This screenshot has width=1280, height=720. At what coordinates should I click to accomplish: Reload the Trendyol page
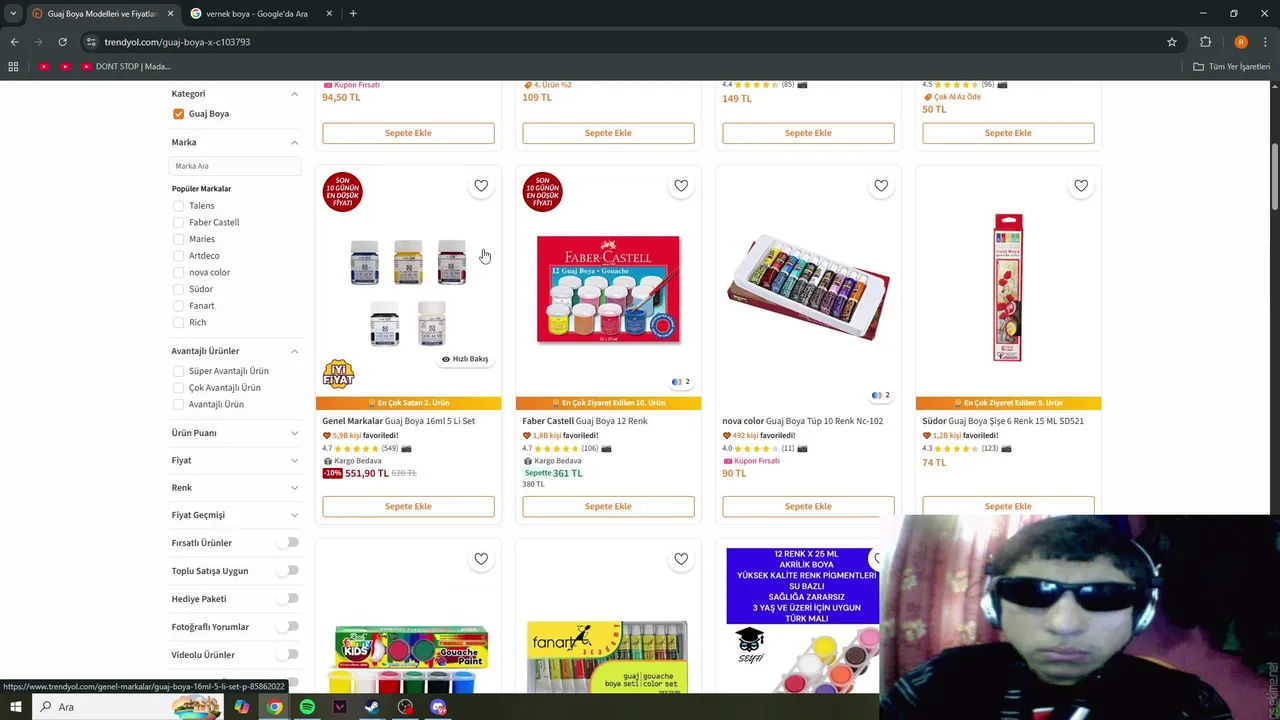pos(62,42)
